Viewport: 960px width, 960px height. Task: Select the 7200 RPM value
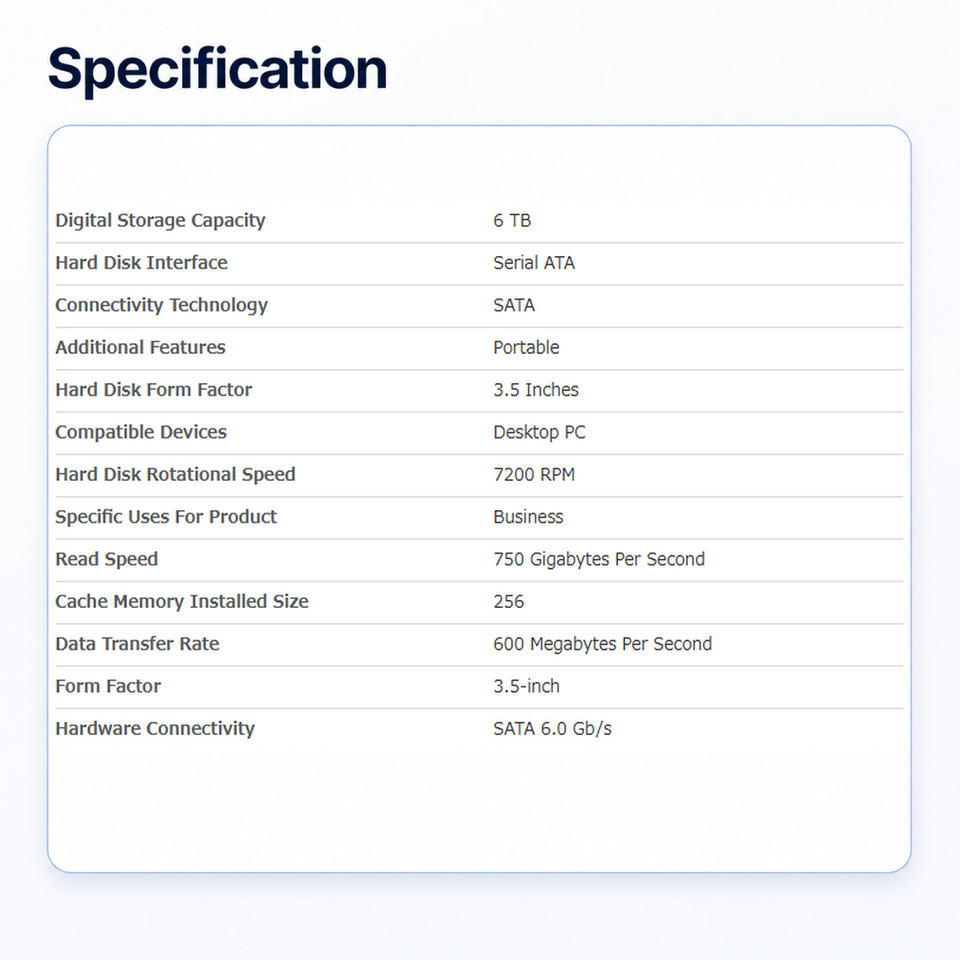(x=534, y=474)
